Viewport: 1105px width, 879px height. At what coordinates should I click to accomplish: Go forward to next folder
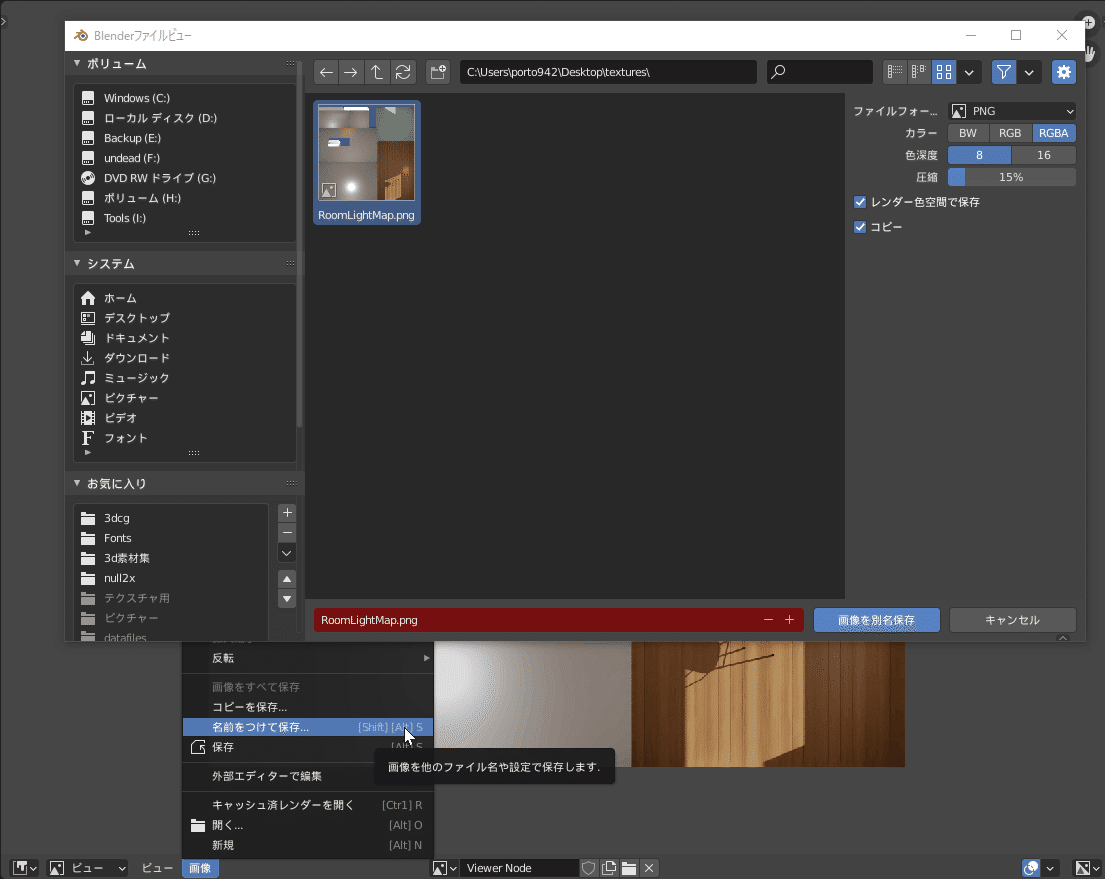350,72
